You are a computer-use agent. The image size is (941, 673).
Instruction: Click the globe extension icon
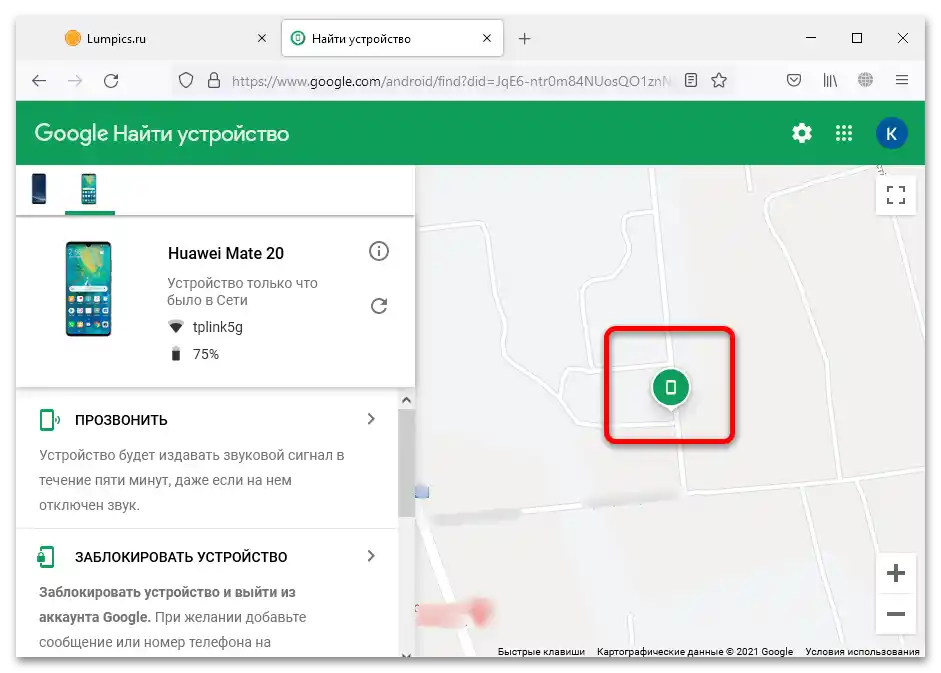coord(865,80)
